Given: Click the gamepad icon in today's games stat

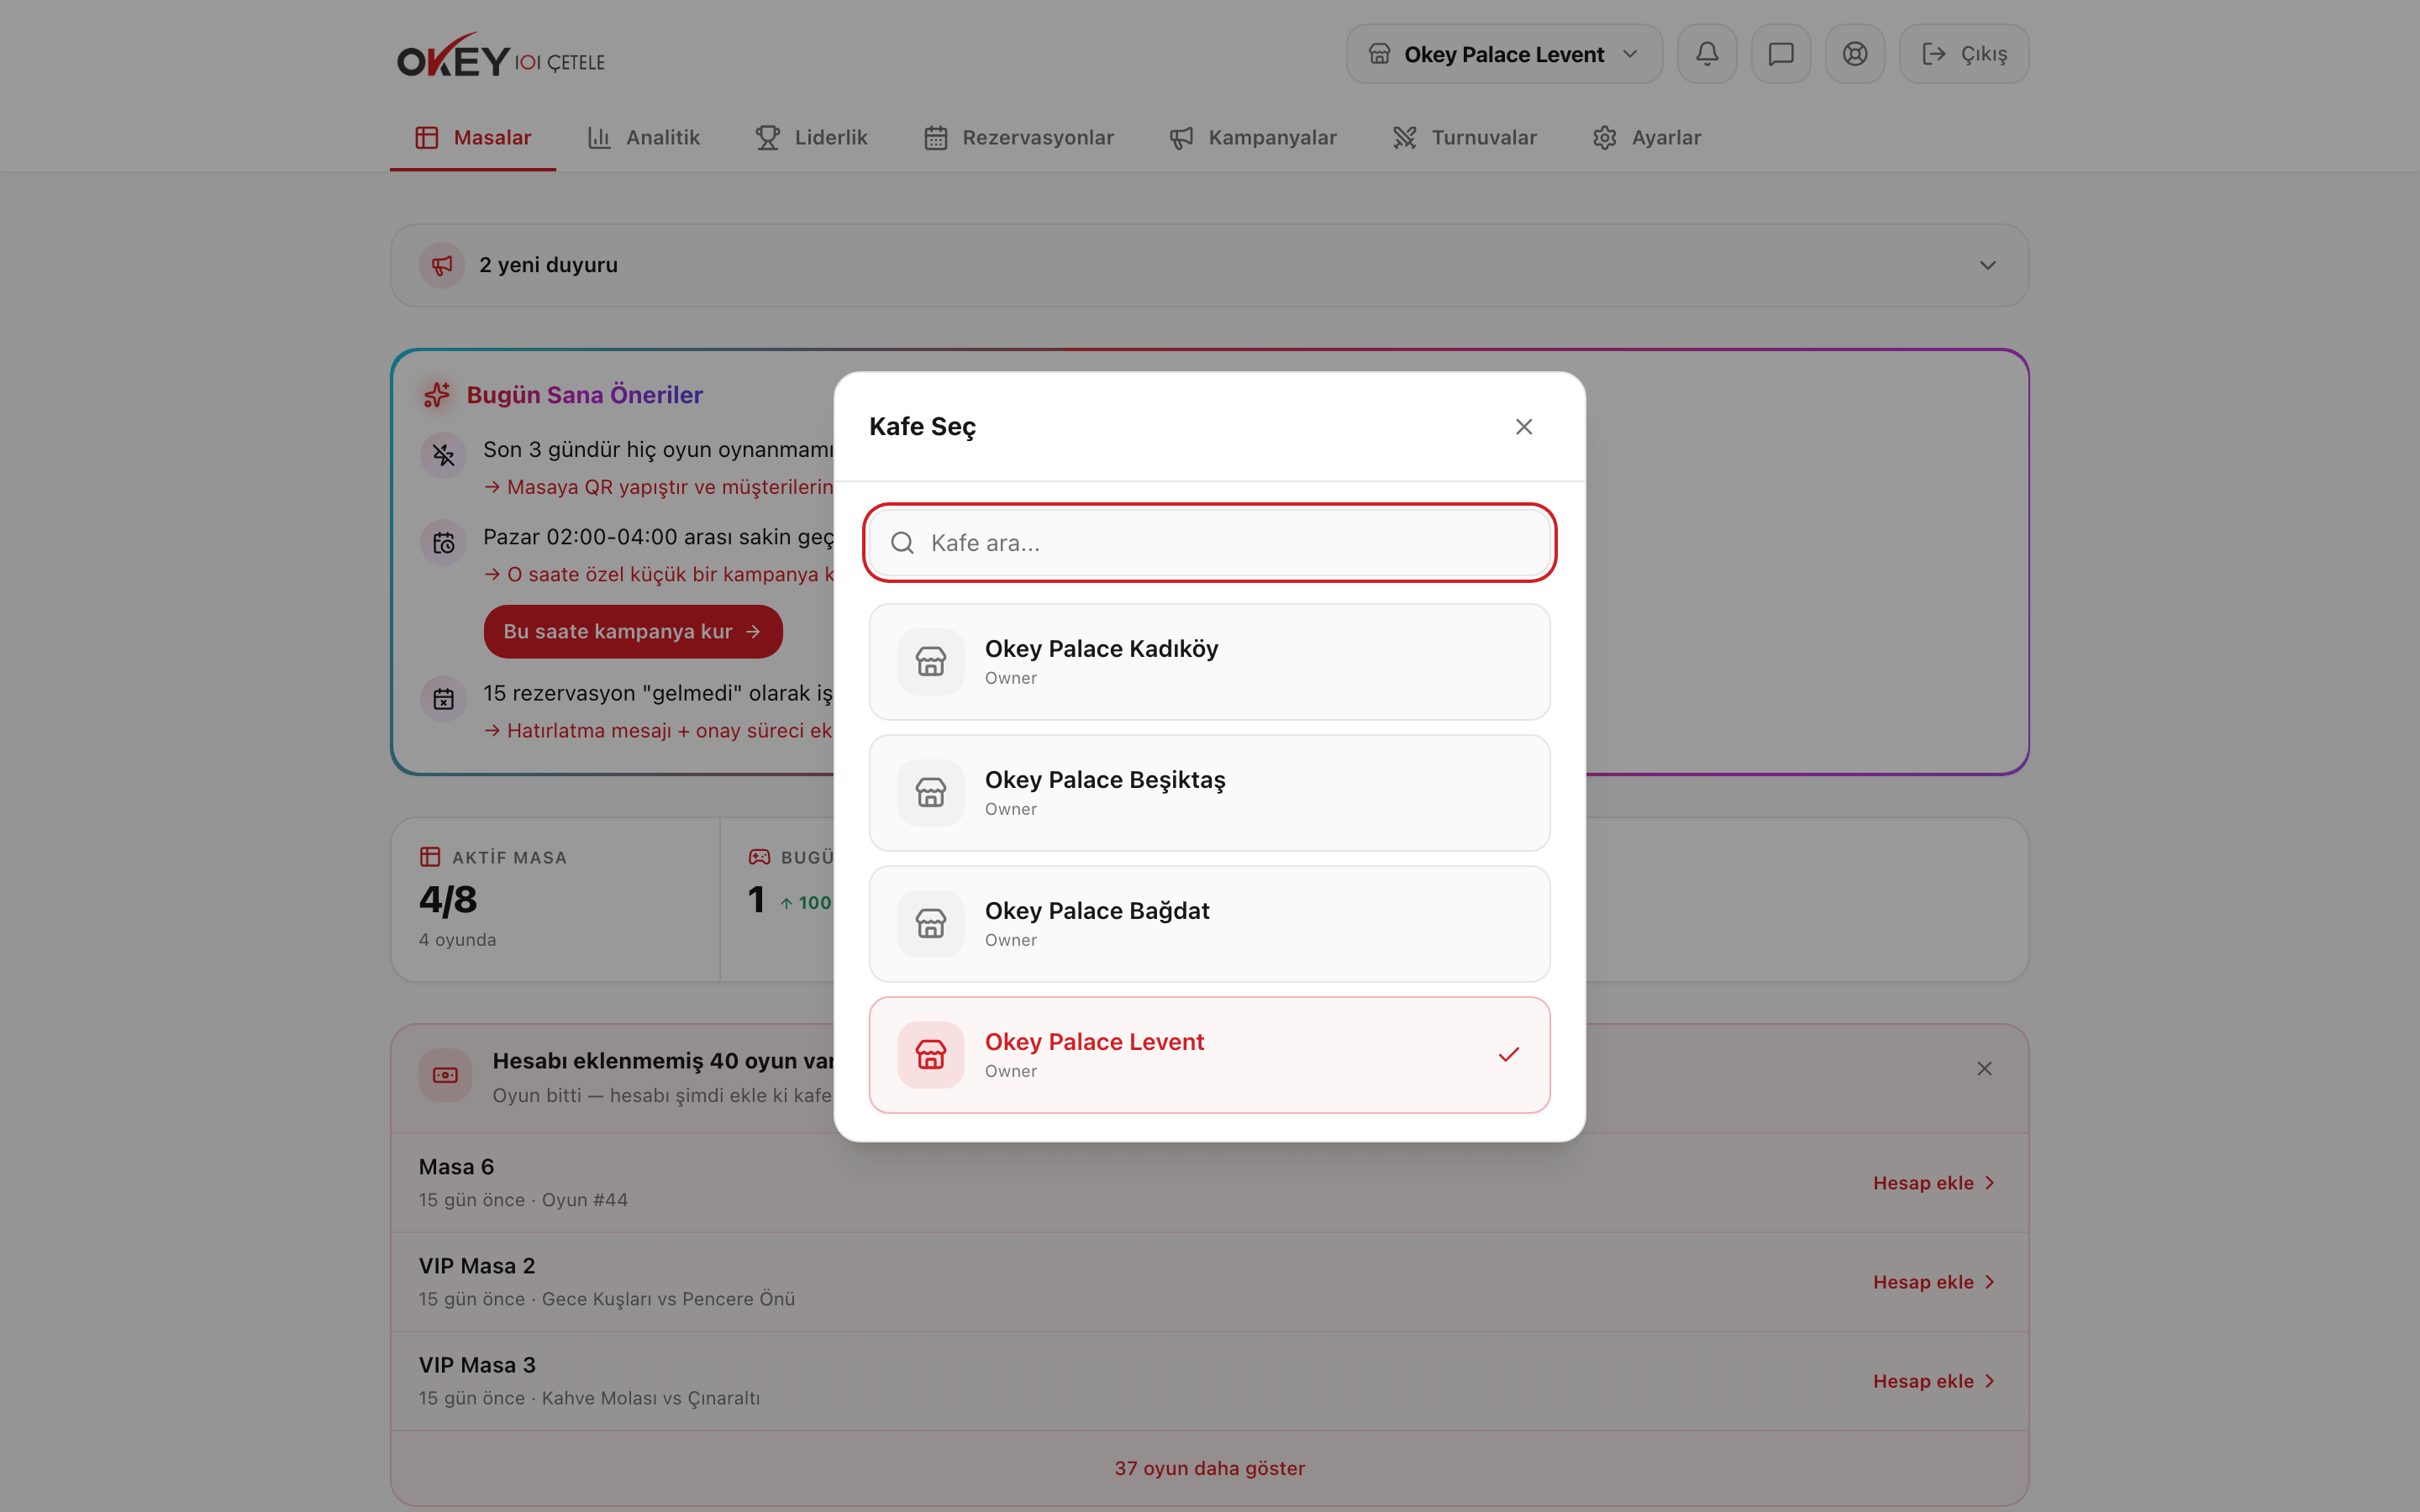Looking at the screenshot, I should (x=760, y=857).
